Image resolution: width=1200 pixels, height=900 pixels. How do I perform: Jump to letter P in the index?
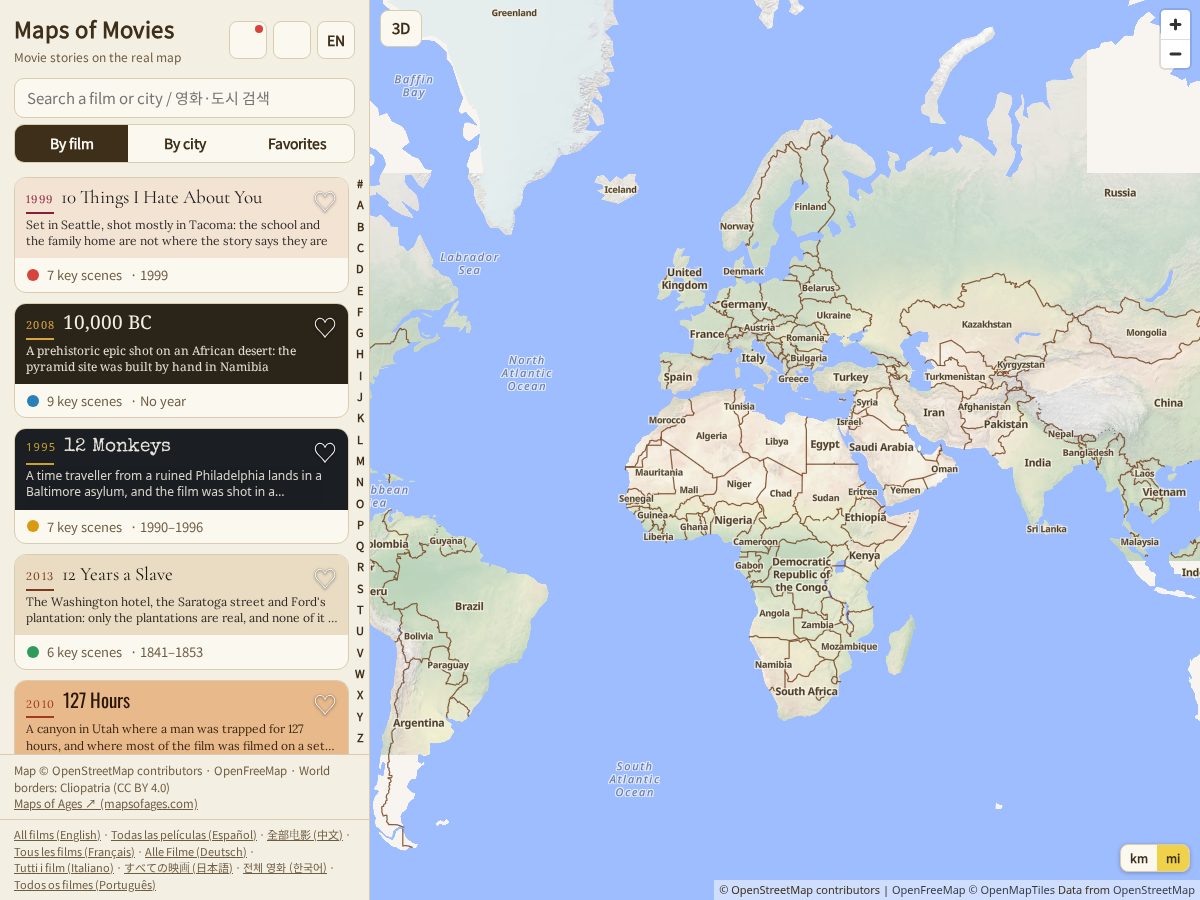point(360,525)
